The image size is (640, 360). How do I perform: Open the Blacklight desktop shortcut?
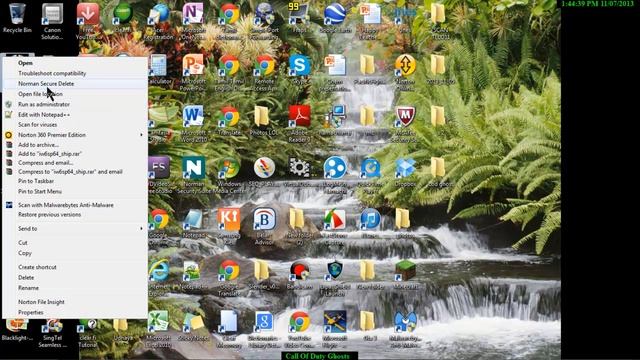click(17, 330)
